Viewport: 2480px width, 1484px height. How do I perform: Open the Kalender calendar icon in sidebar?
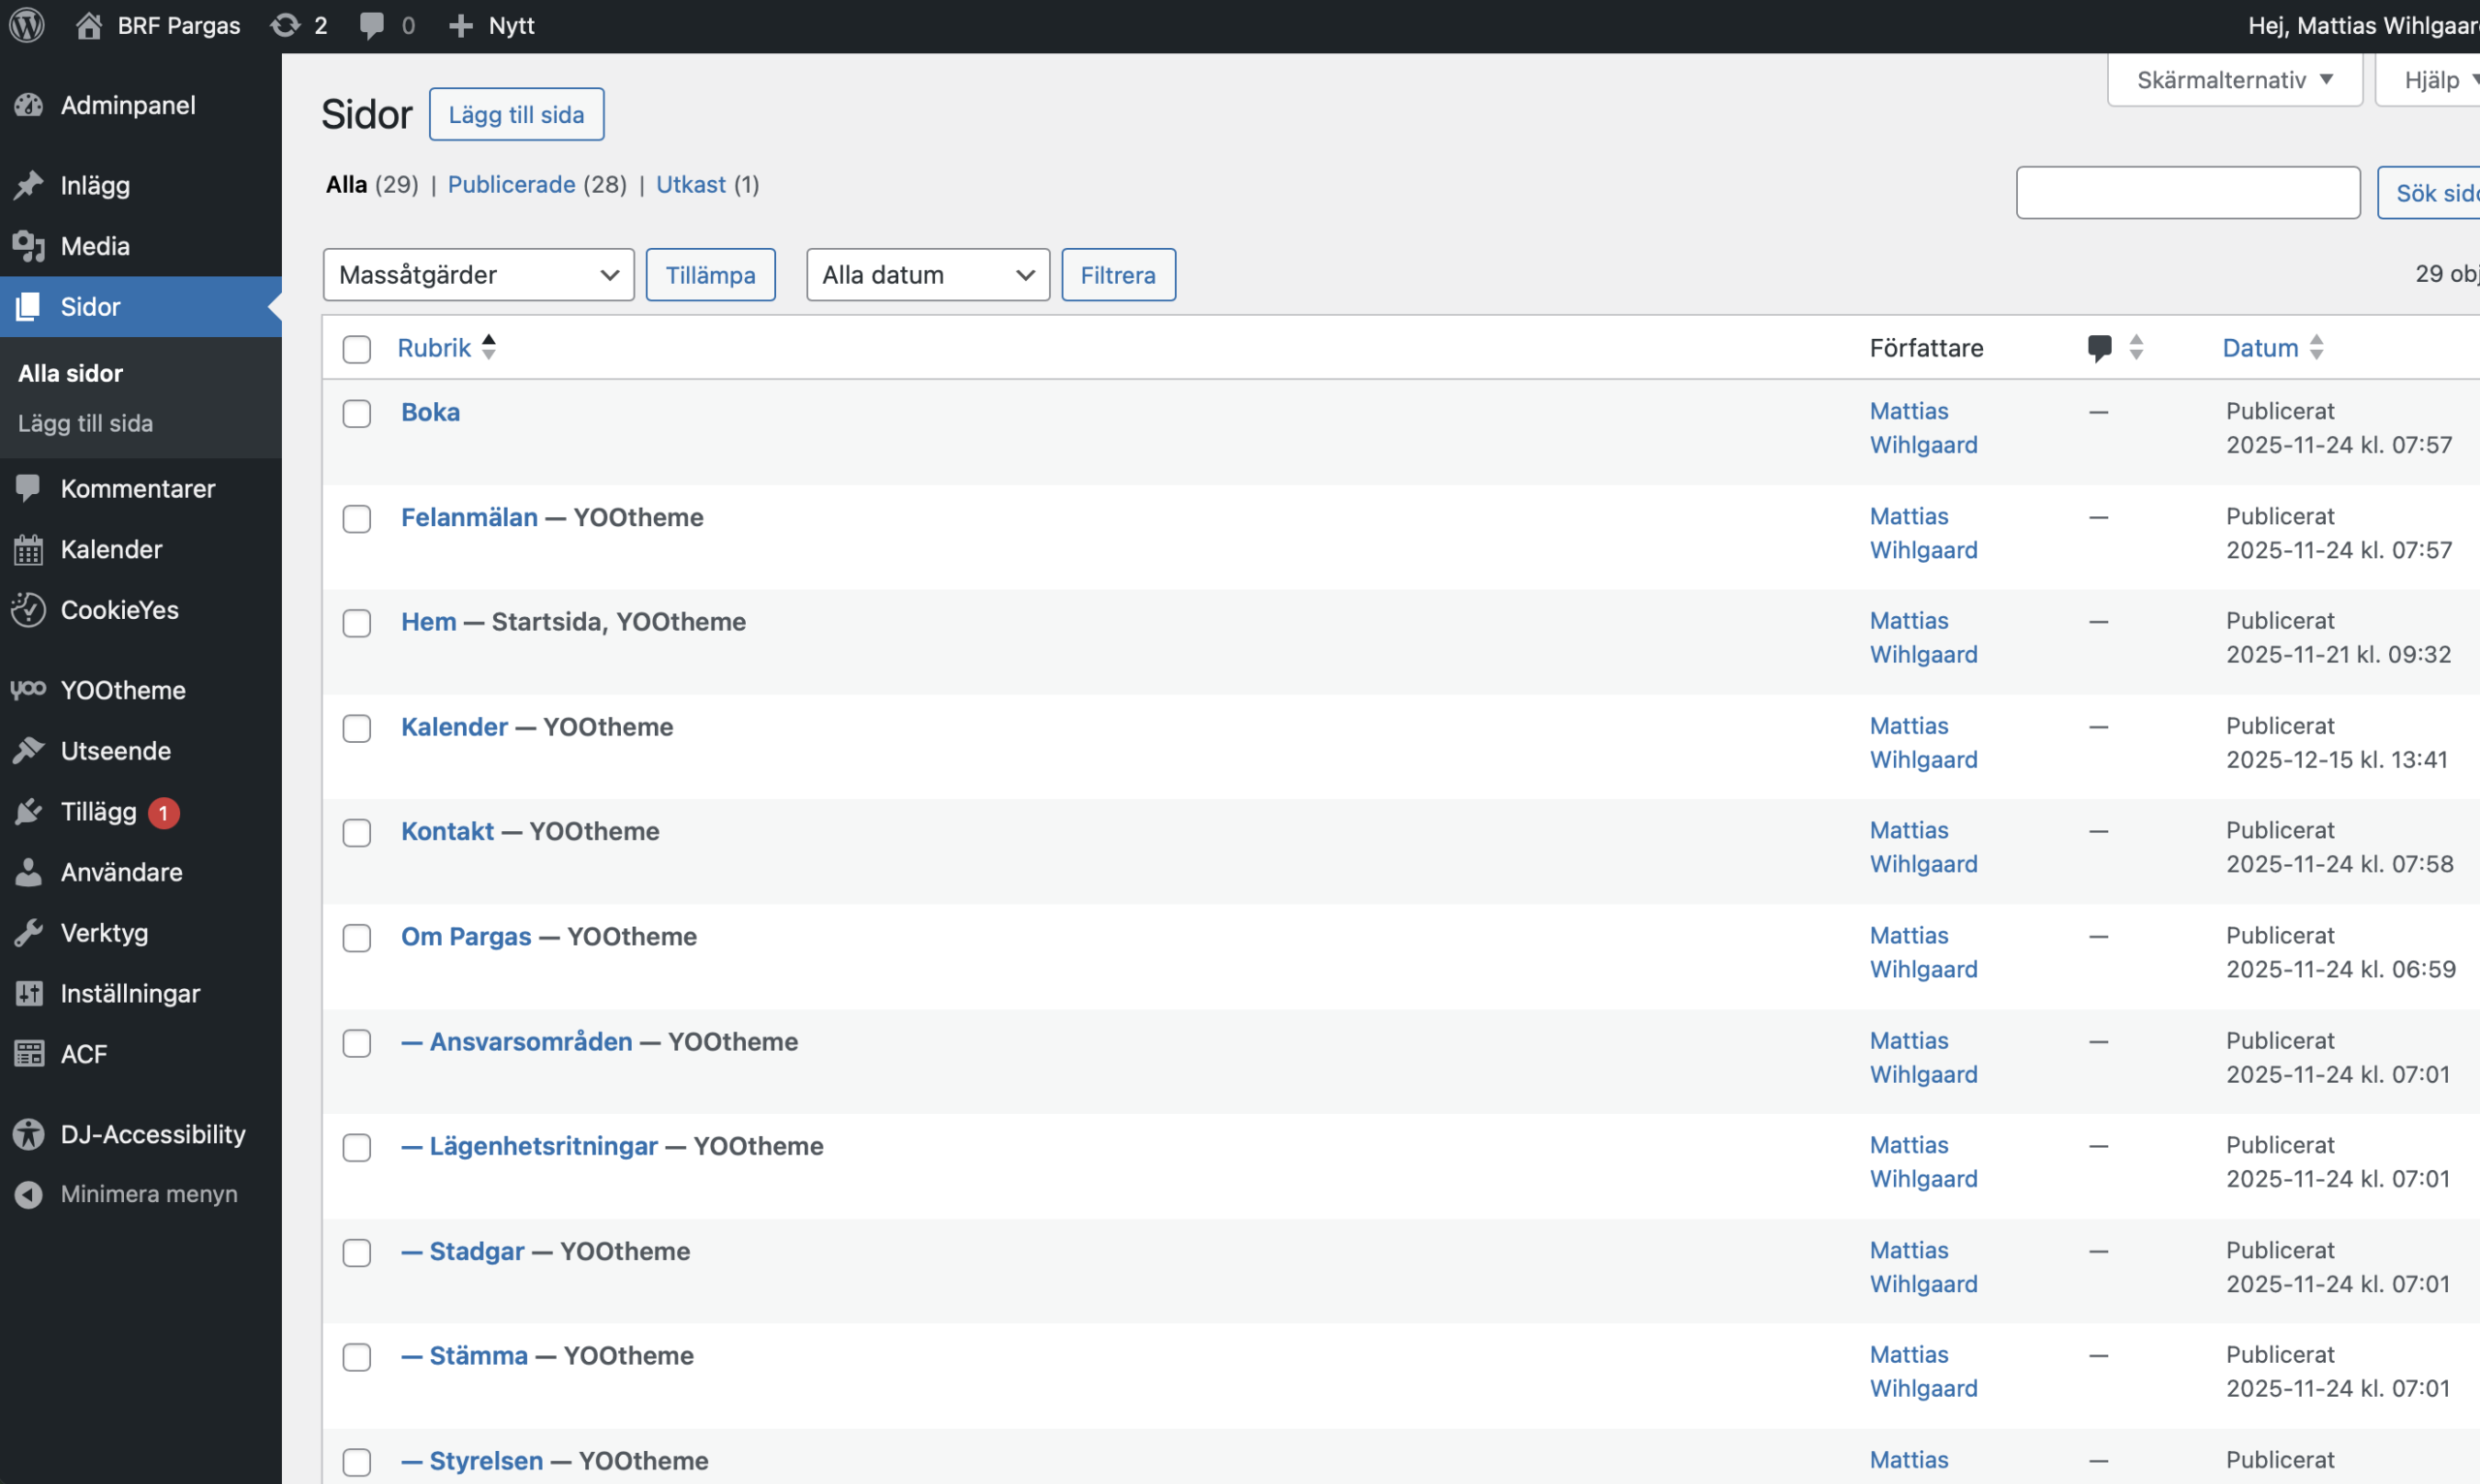tap(29, 549)
